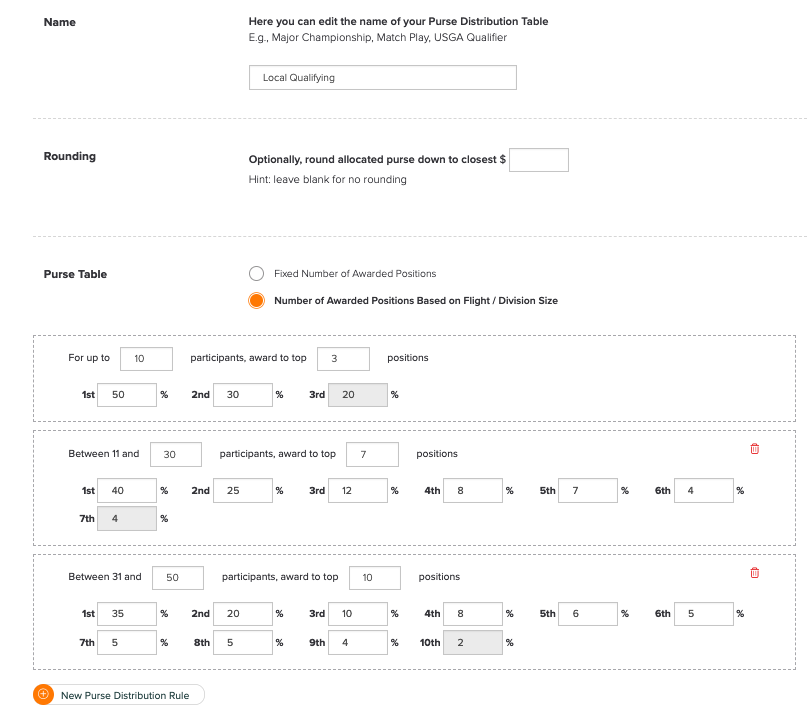Change 1st place 40 percent field

click(127, 490)
